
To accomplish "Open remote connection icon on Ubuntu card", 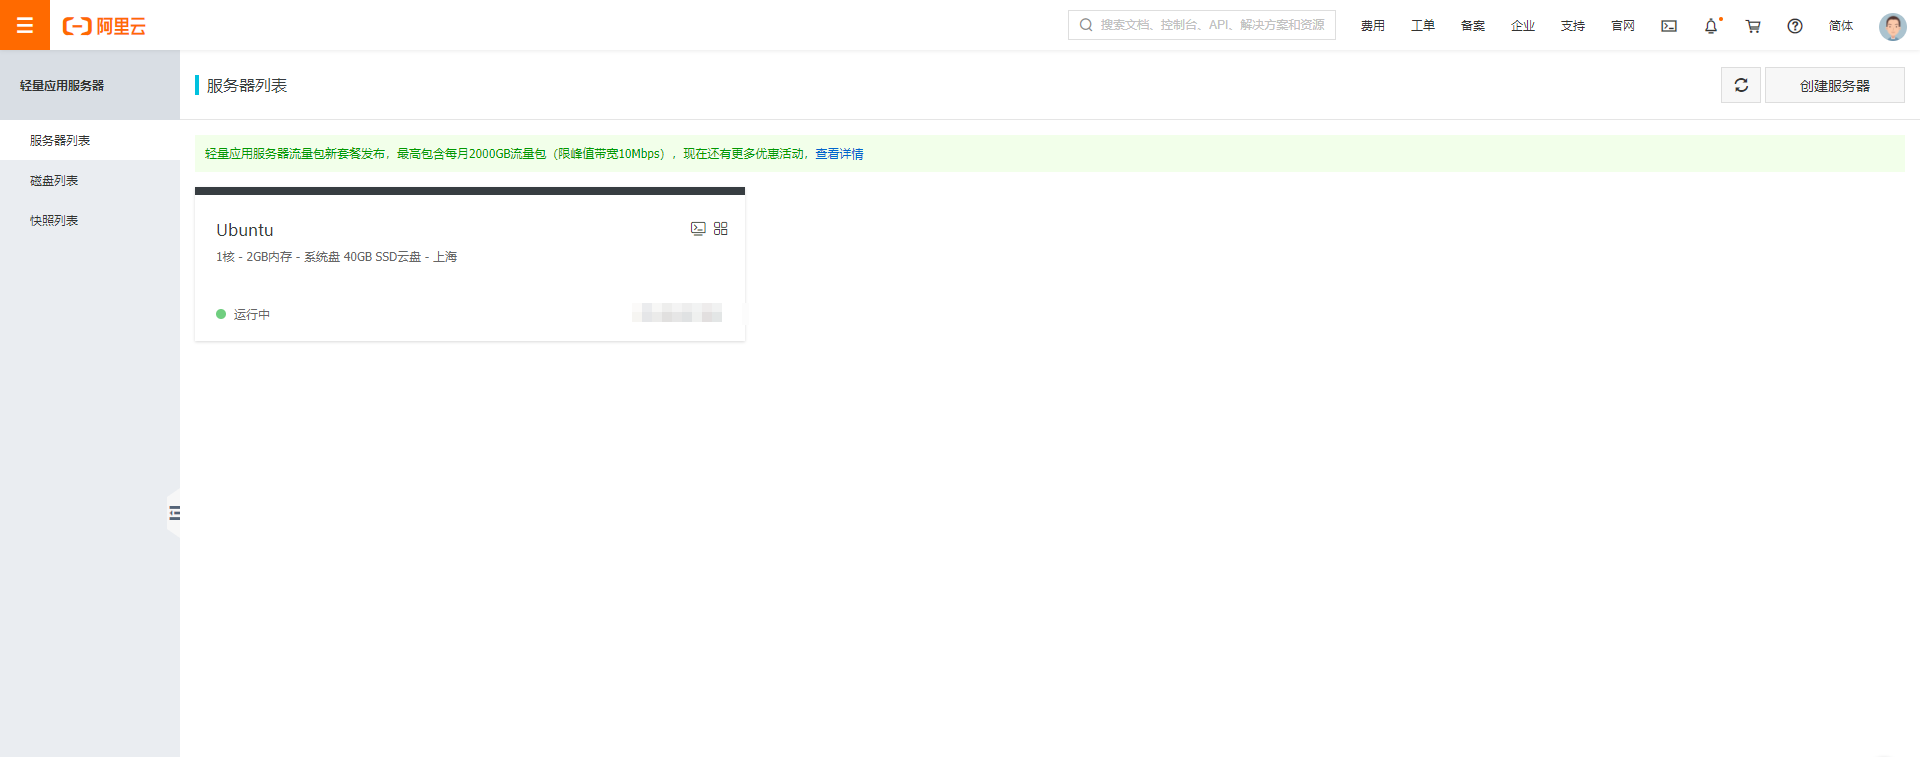I will 698,229.
